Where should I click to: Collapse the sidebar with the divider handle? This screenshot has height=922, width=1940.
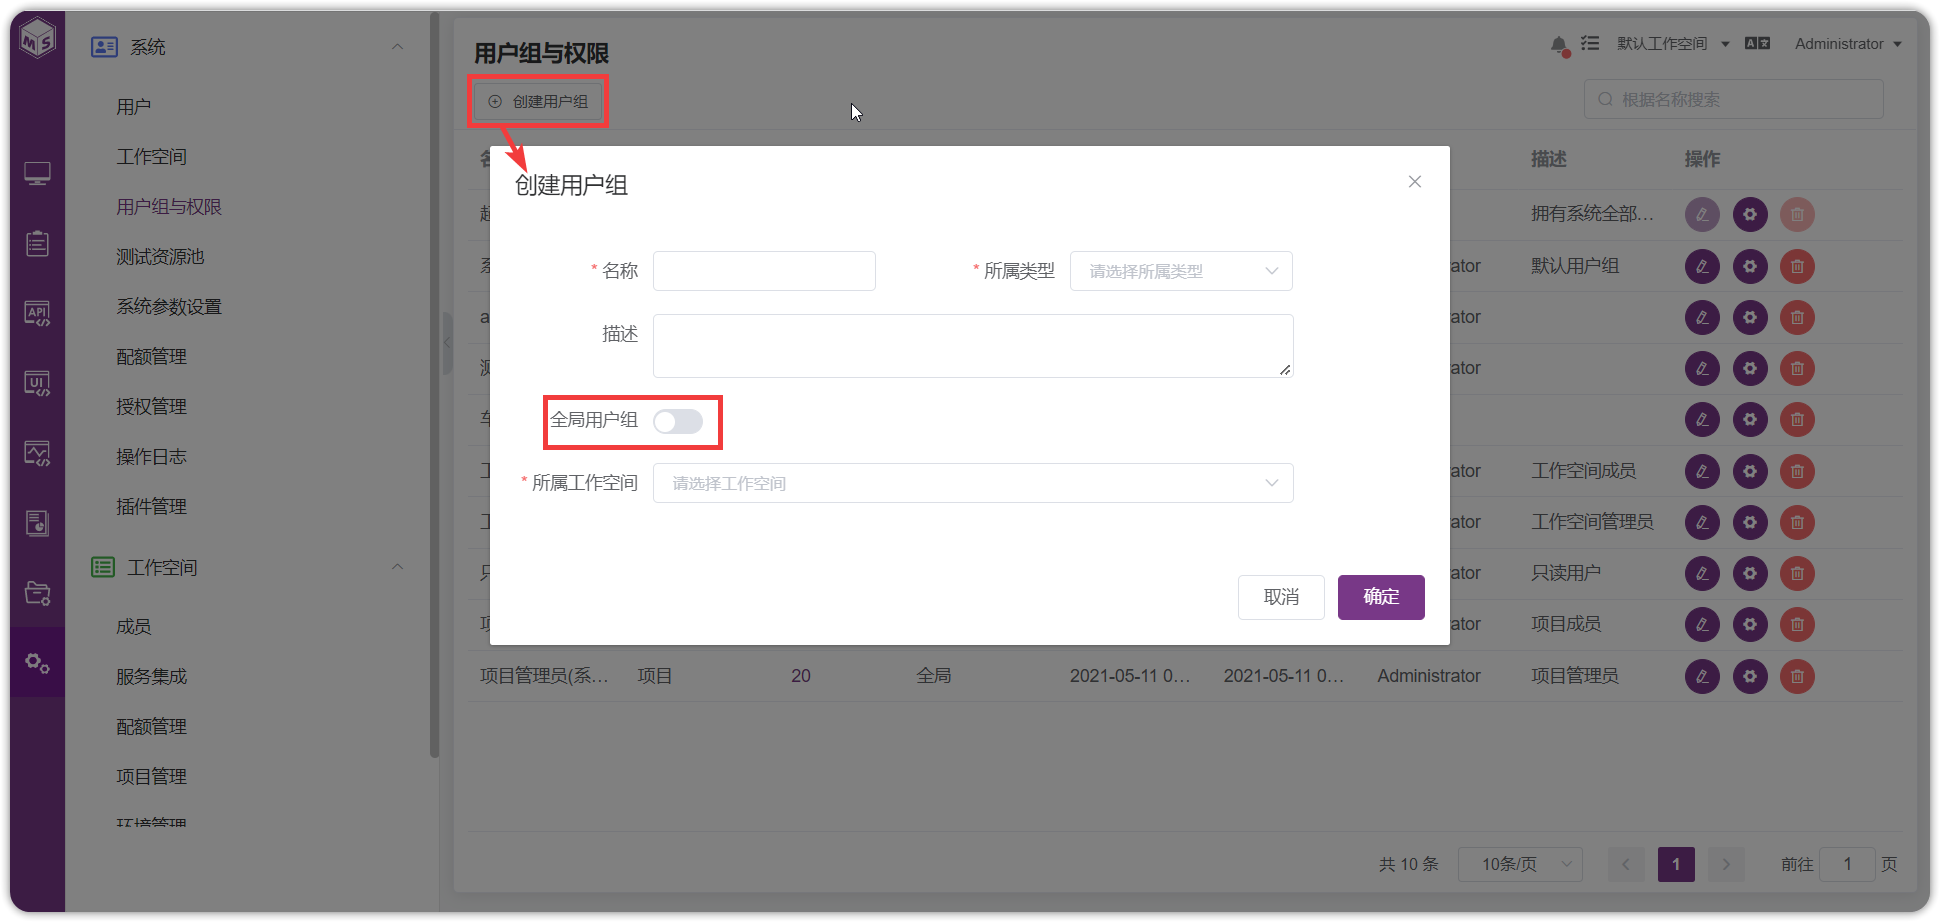click(448, 343)
